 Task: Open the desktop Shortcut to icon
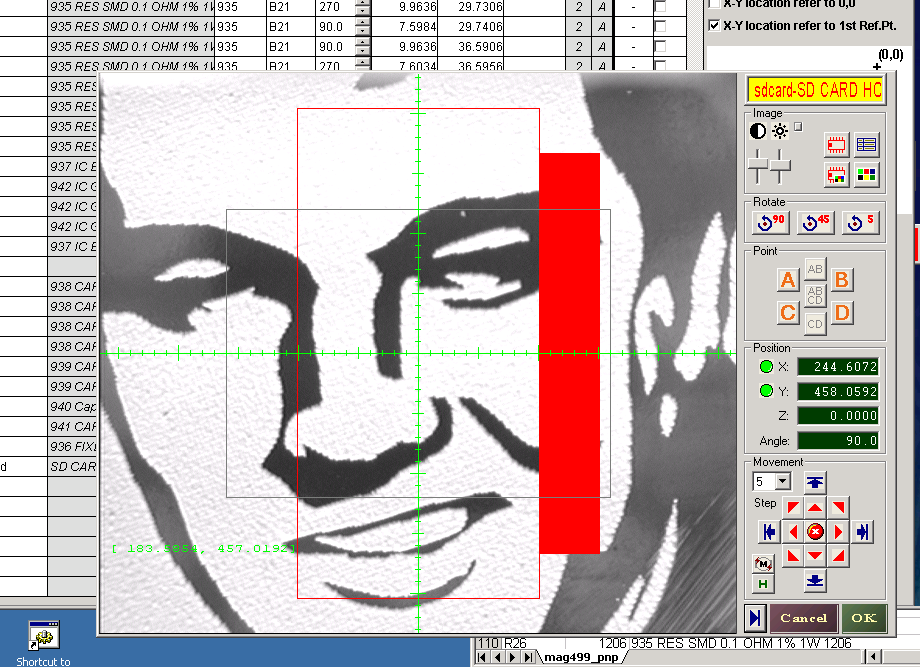[43, 644]
